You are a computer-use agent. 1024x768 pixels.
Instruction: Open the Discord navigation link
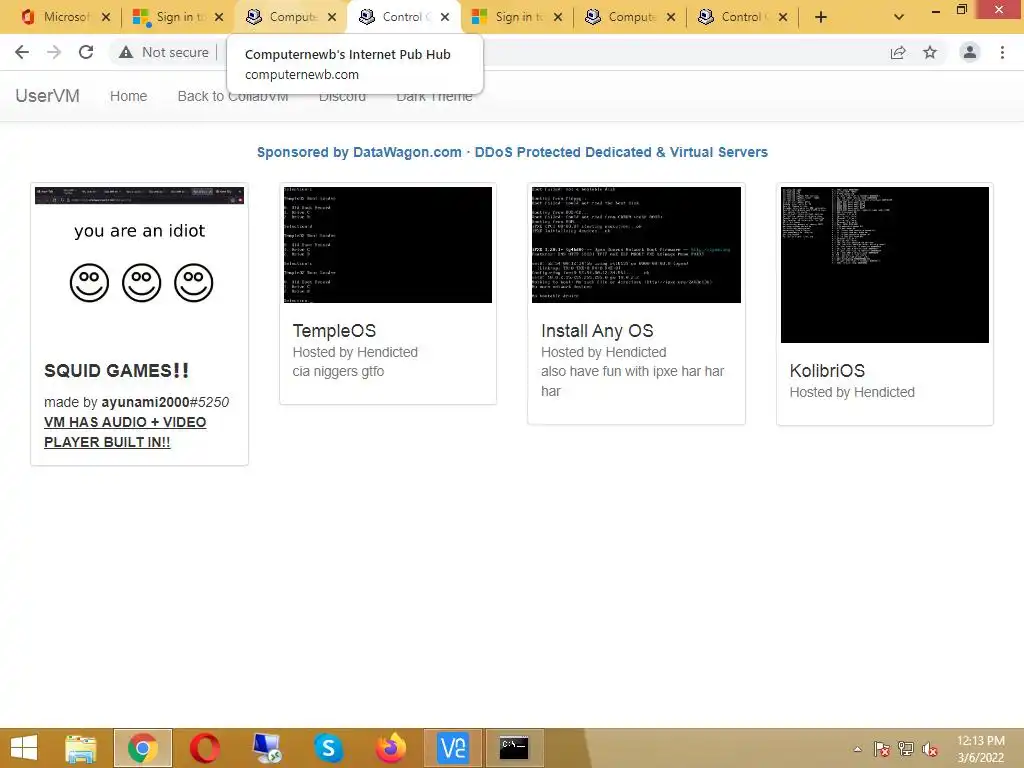(x=342, y=97)
